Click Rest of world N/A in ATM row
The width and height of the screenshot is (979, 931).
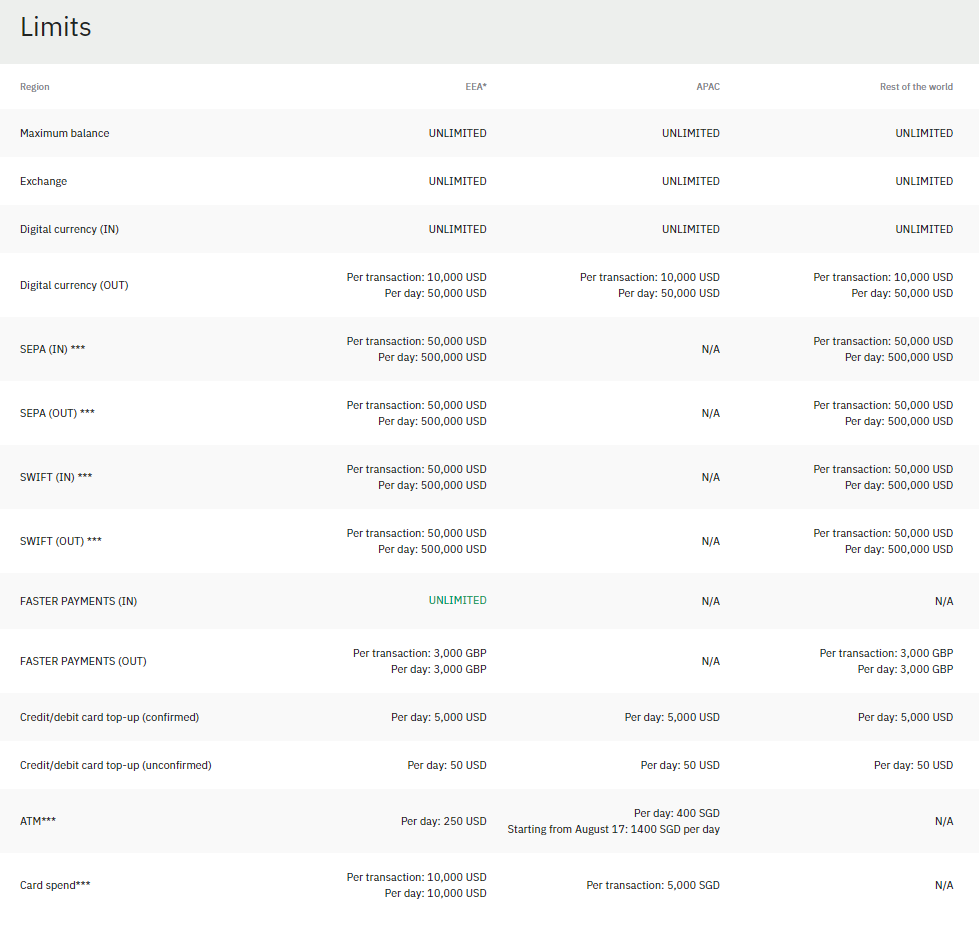944,821
